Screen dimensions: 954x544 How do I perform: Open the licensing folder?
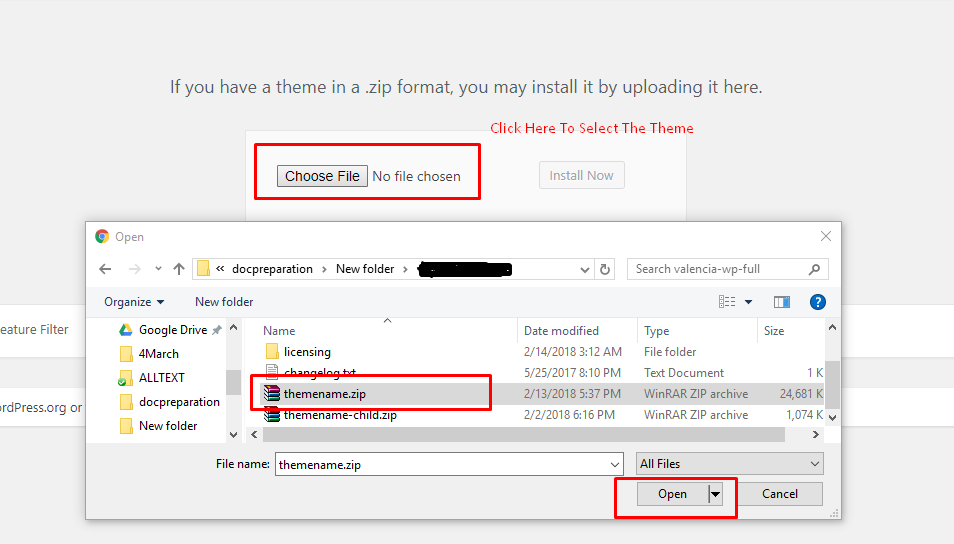(x=307, y=352)
